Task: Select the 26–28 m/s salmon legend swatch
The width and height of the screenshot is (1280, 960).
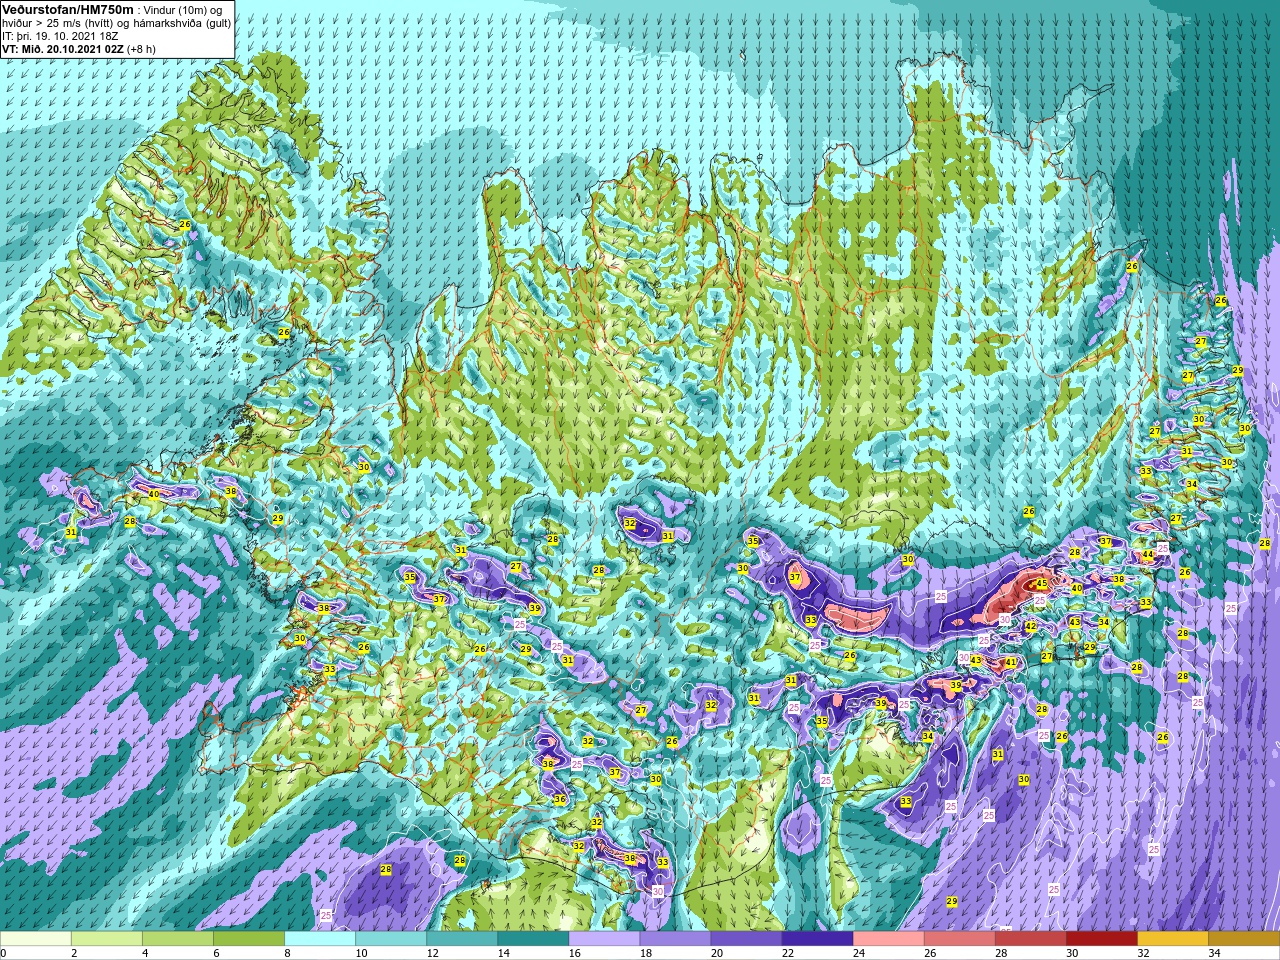Action: (x=959, y=939)
